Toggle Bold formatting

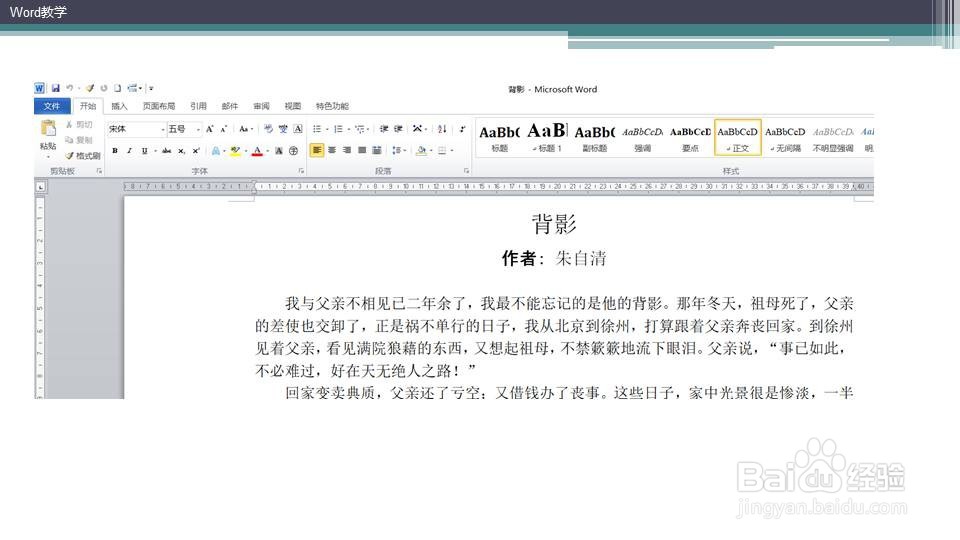coord(114,151)
